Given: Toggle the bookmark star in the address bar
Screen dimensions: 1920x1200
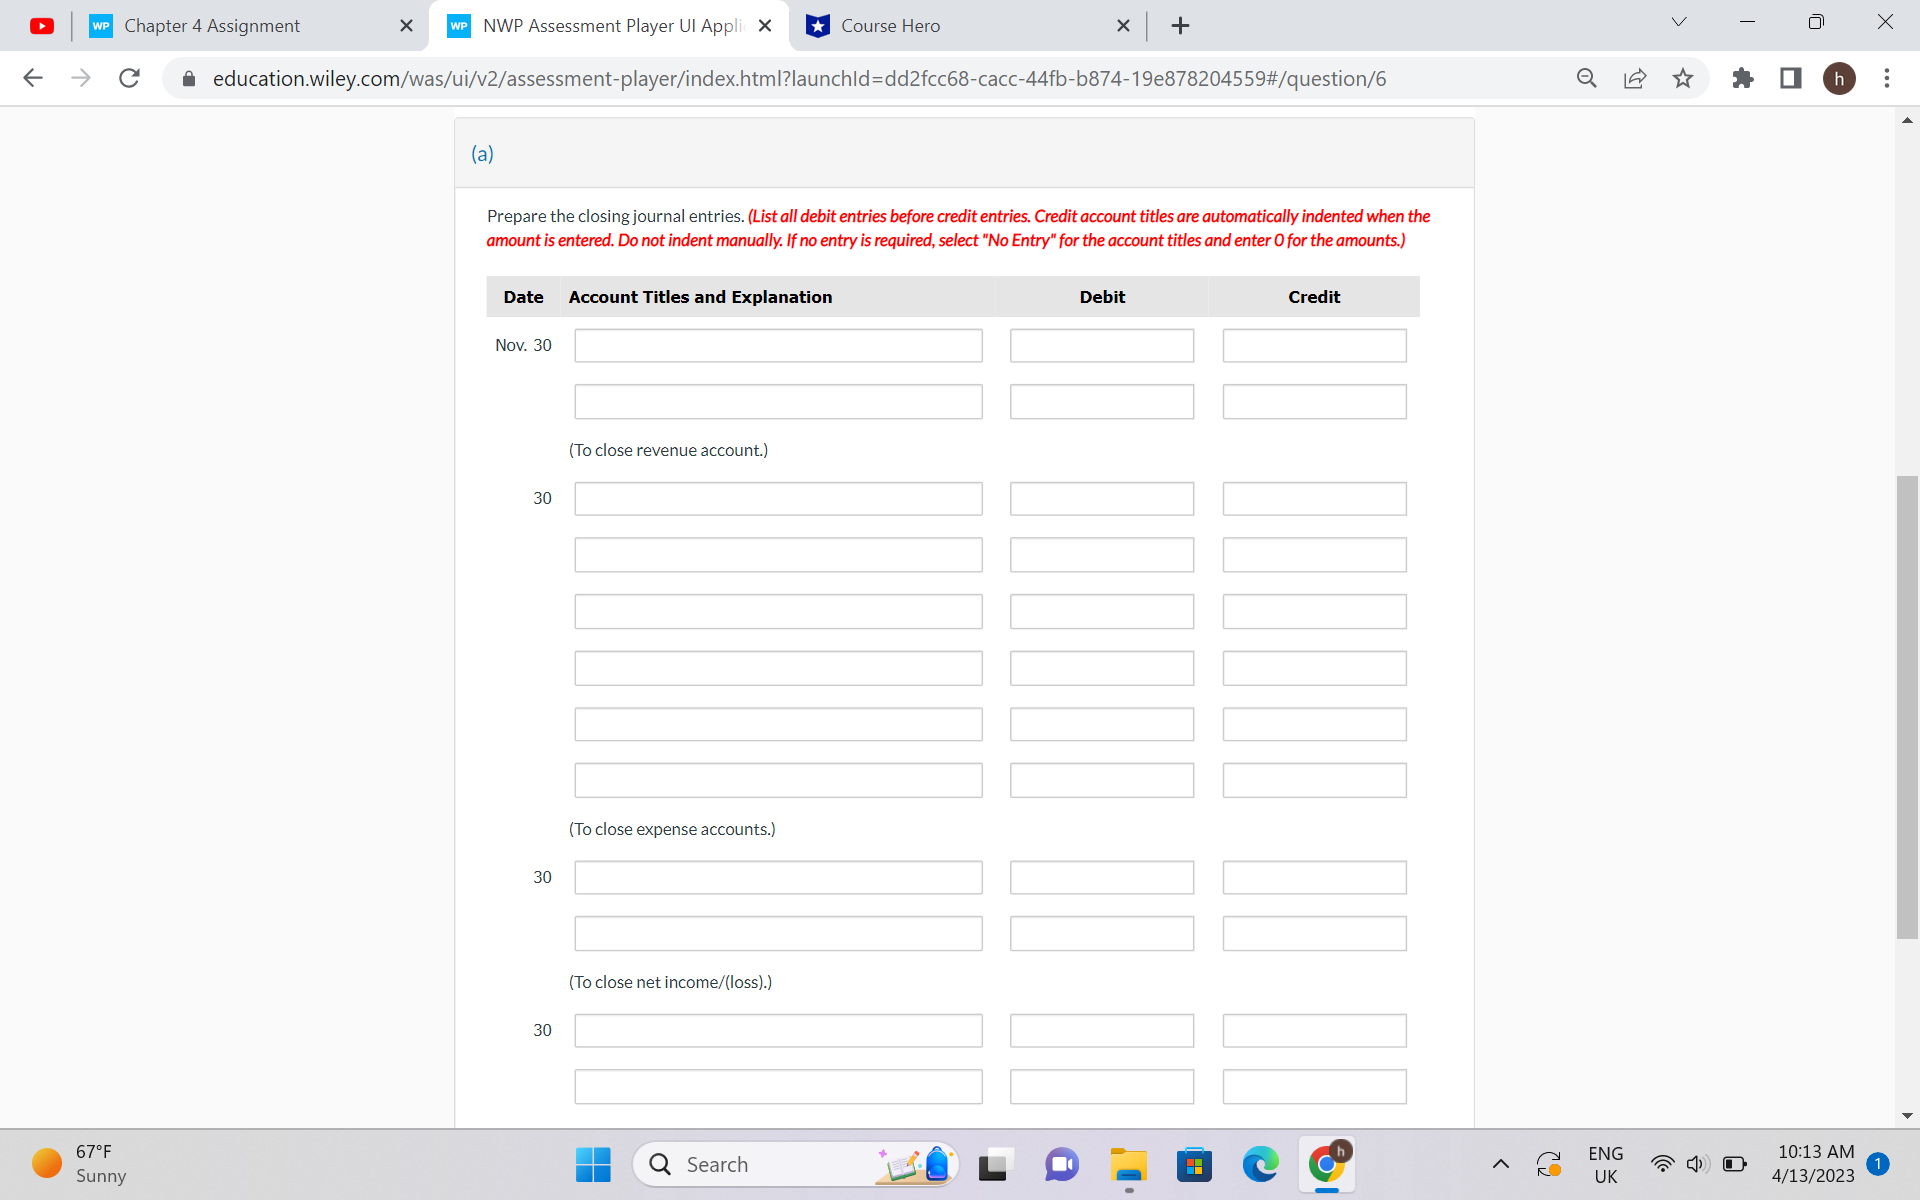Looking at the screenshot, I should click(1683, 78).
